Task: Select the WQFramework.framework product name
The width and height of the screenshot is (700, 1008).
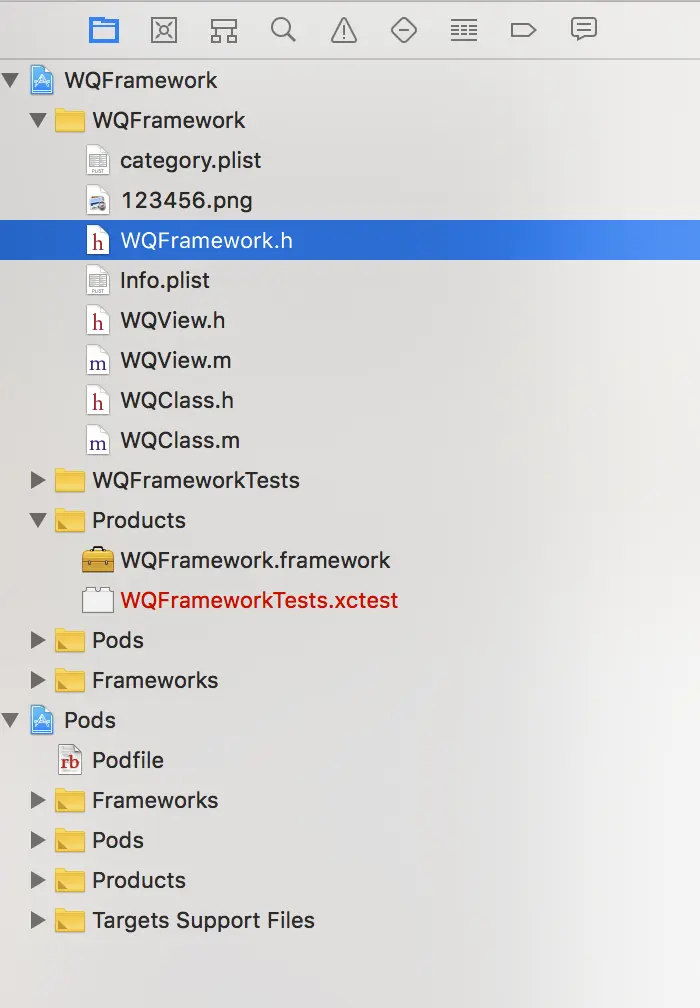Action: coord(255,560)
